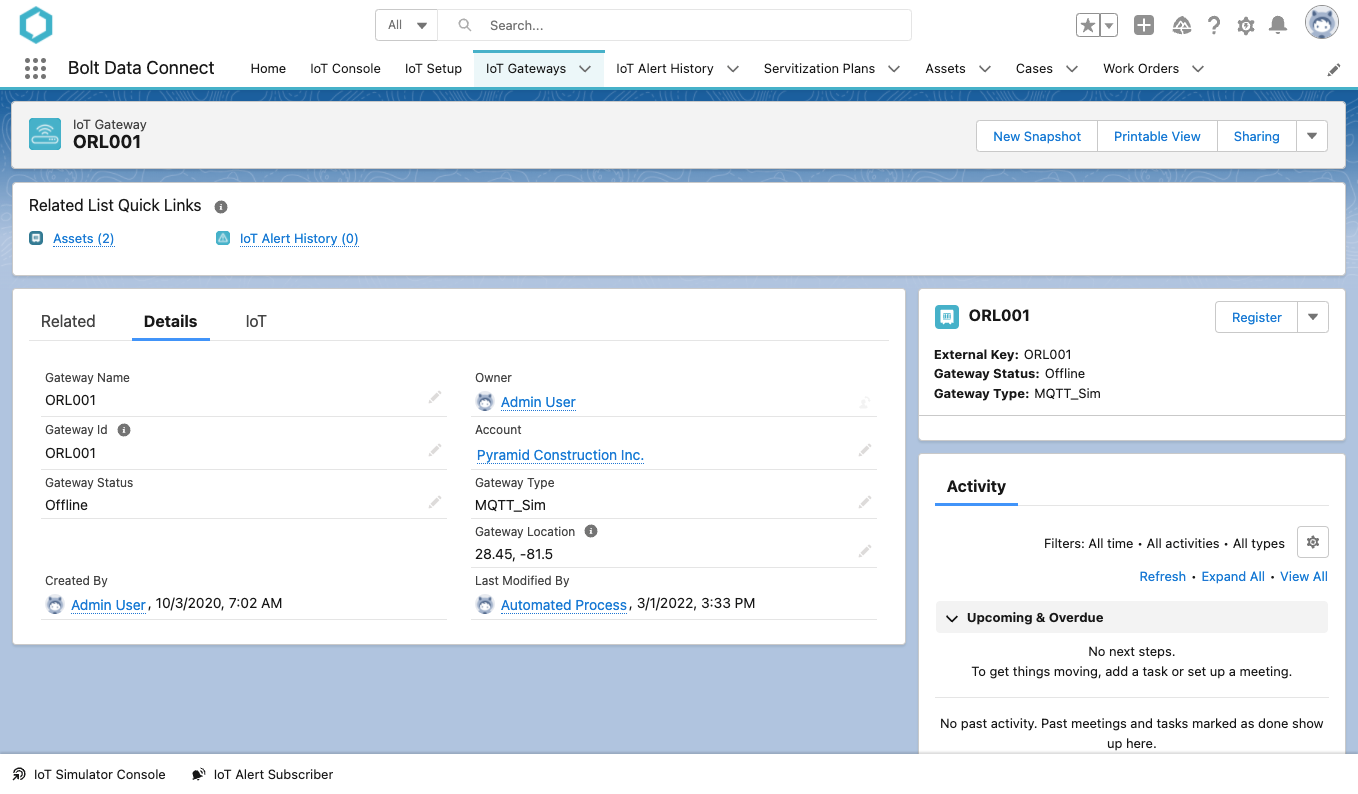This screenshot has height=794, width=1358.
Task: Open the Admin User owner link
Action: (x=538, y=402)
